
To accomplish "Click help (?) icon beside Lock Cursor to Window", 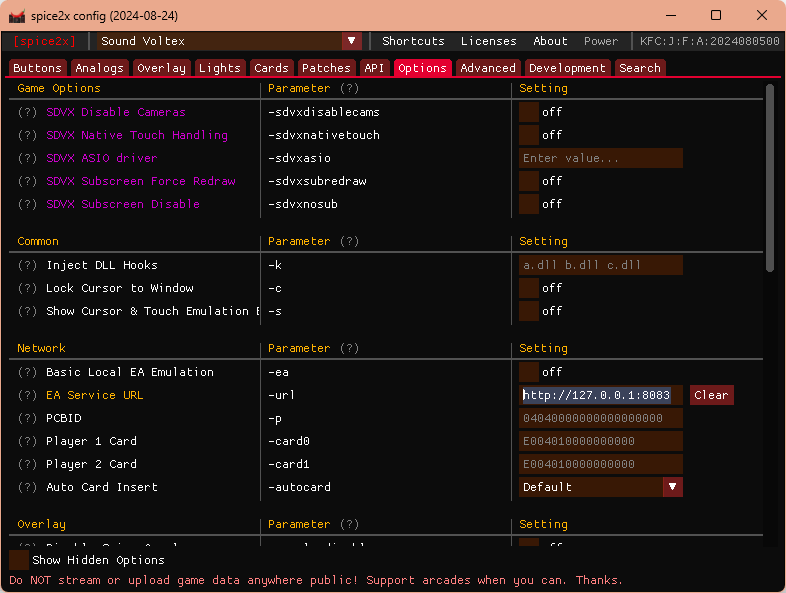I will pyautogui.click(x=27, y=288).
